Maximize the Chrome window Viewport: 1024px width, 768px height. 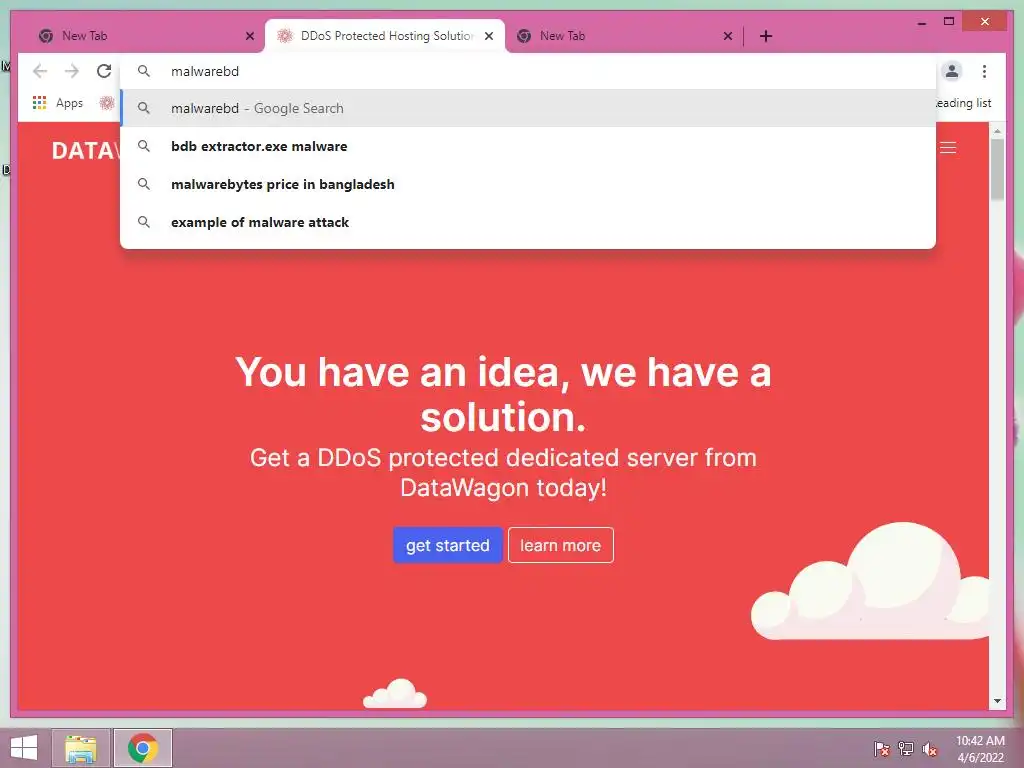(x=949, y=22)
